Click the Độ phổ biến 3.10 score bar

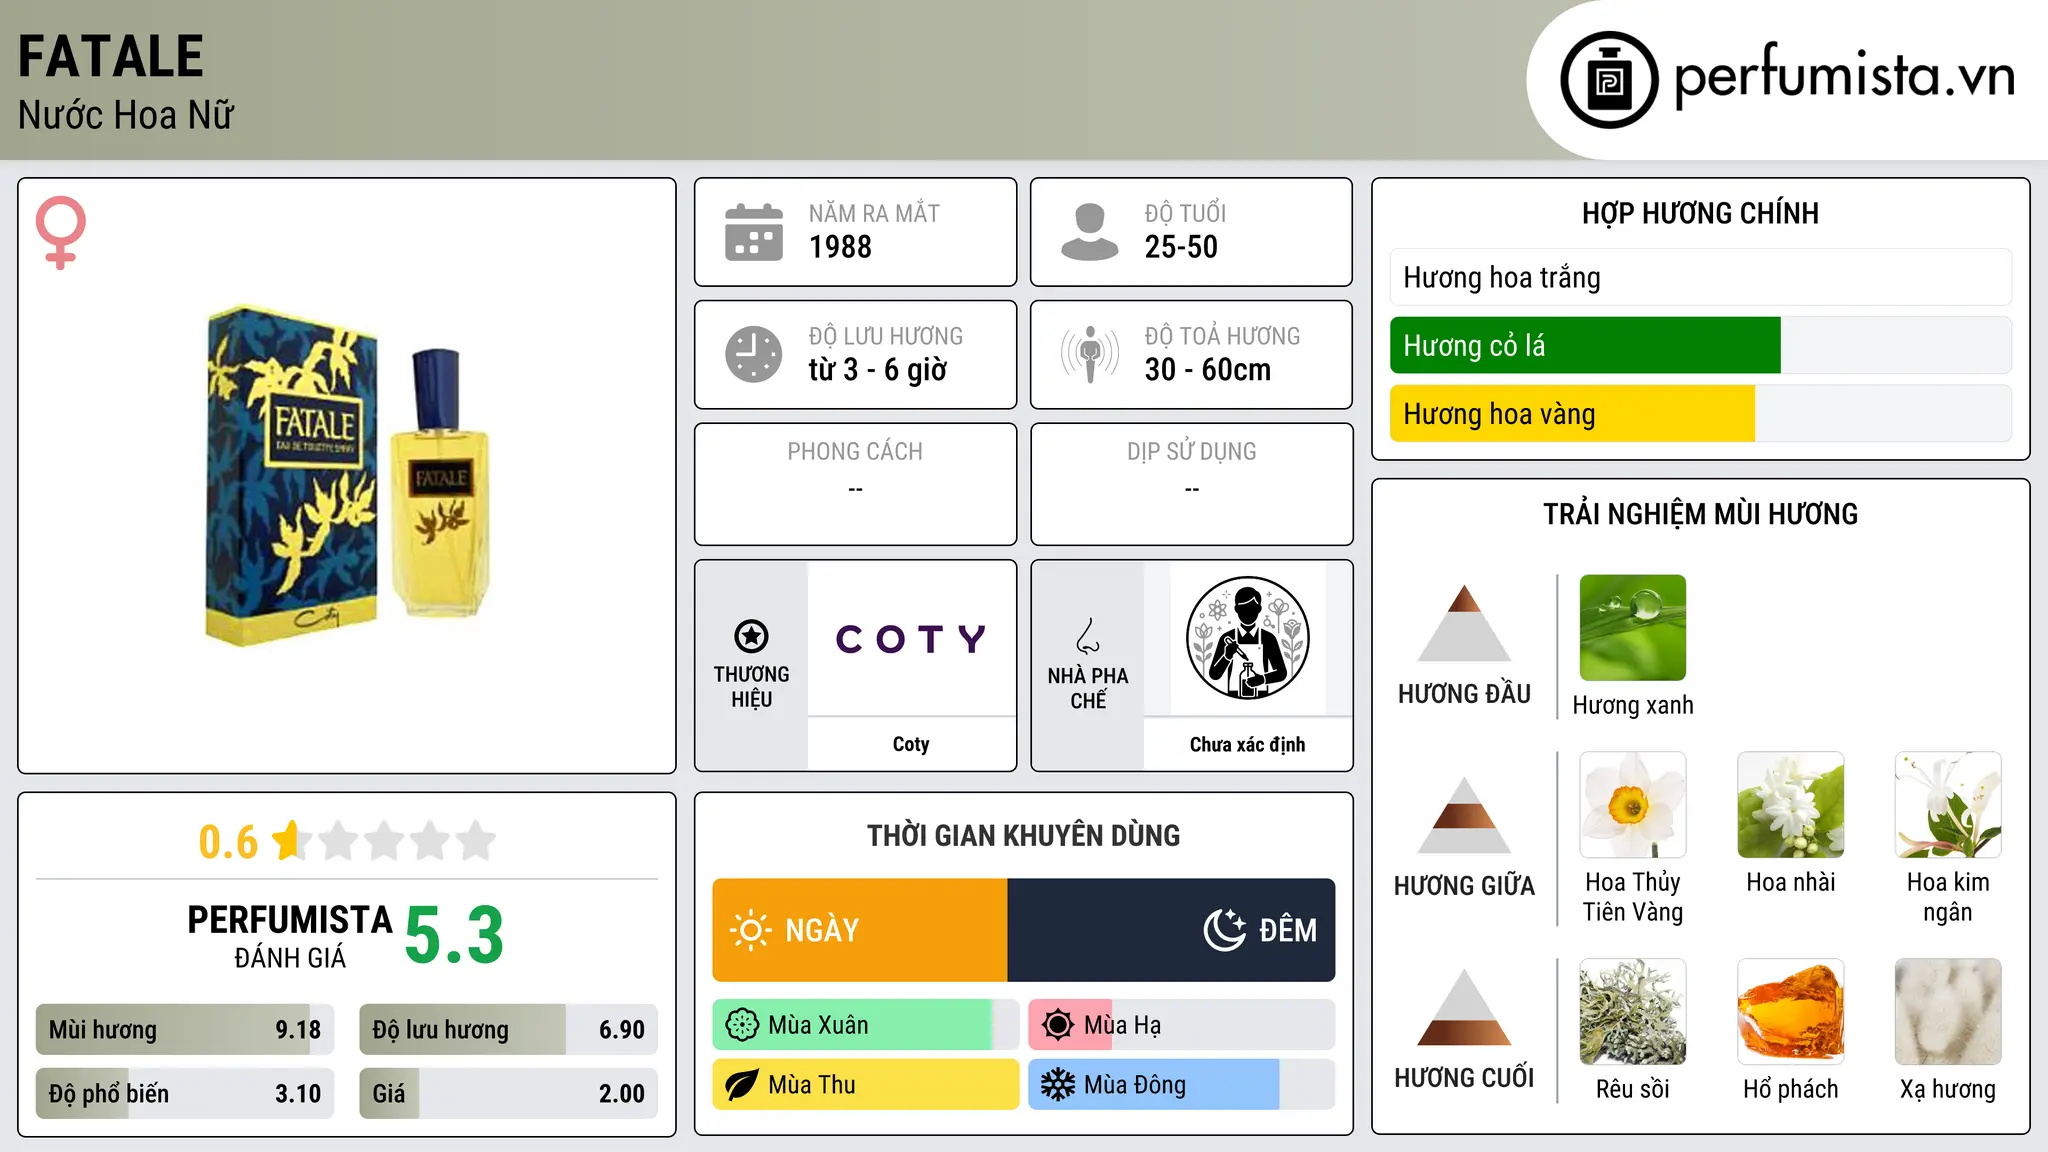point(185,1093)
